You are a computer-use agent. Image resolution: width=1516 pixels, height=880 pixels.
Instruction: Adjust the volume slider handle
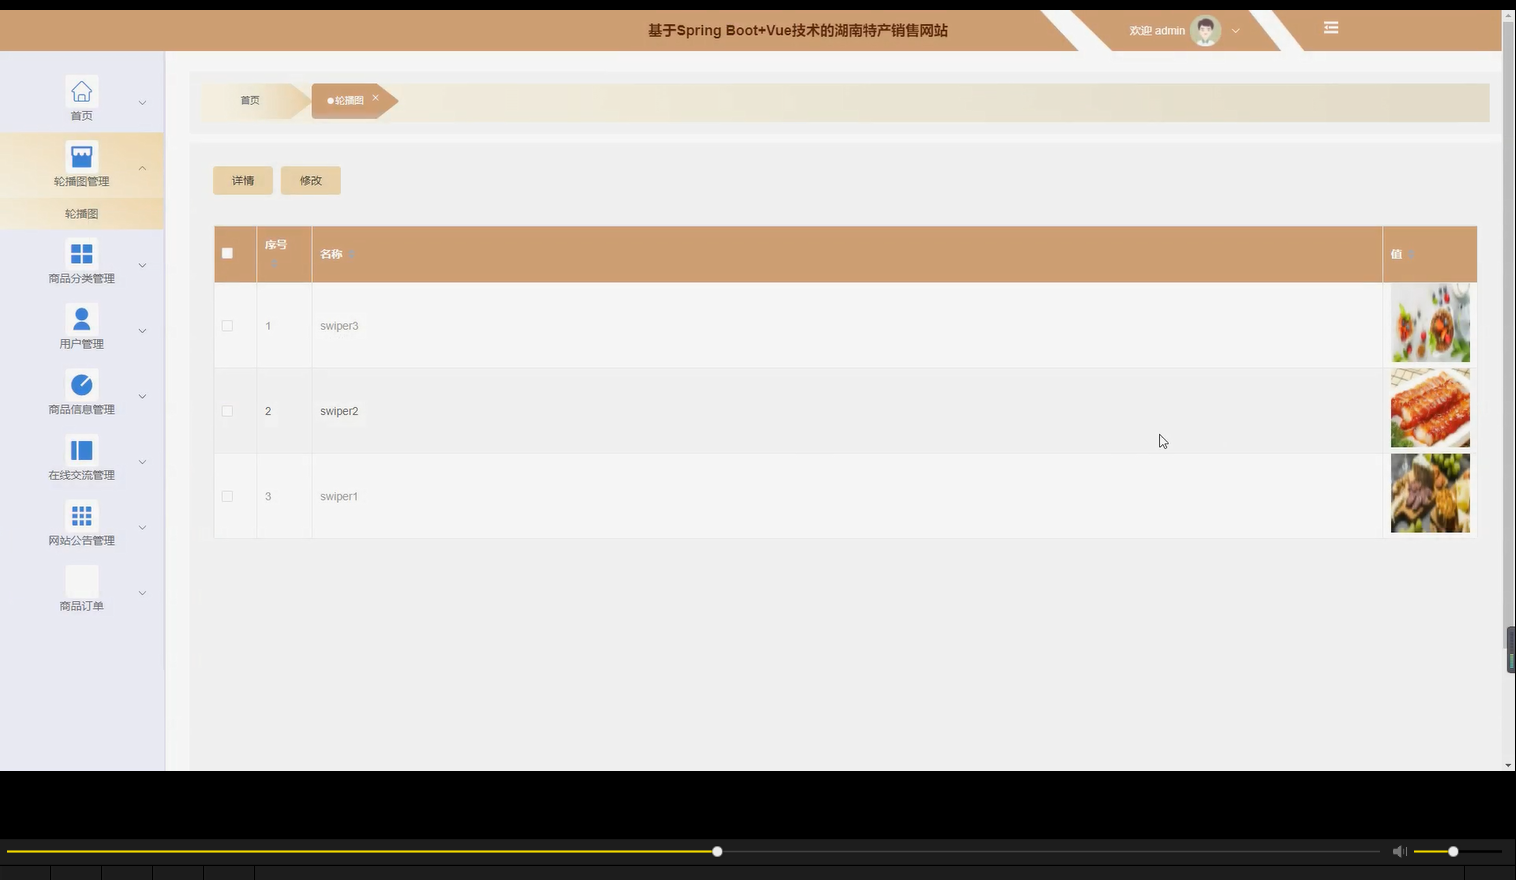pos(1453,851)
